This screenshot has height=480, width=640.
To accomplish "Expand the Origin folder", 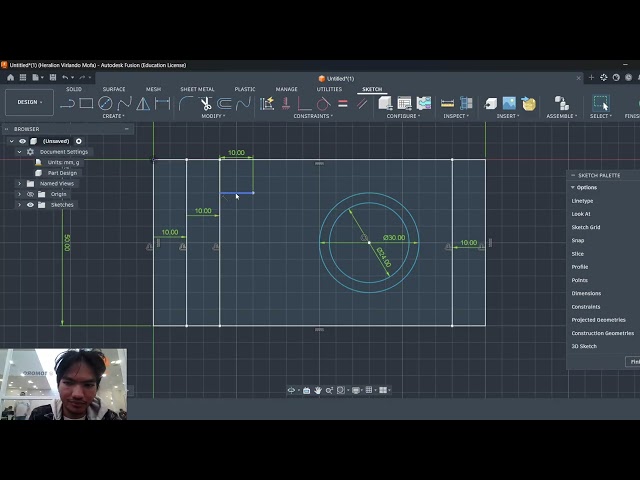I will coord(19,194).
